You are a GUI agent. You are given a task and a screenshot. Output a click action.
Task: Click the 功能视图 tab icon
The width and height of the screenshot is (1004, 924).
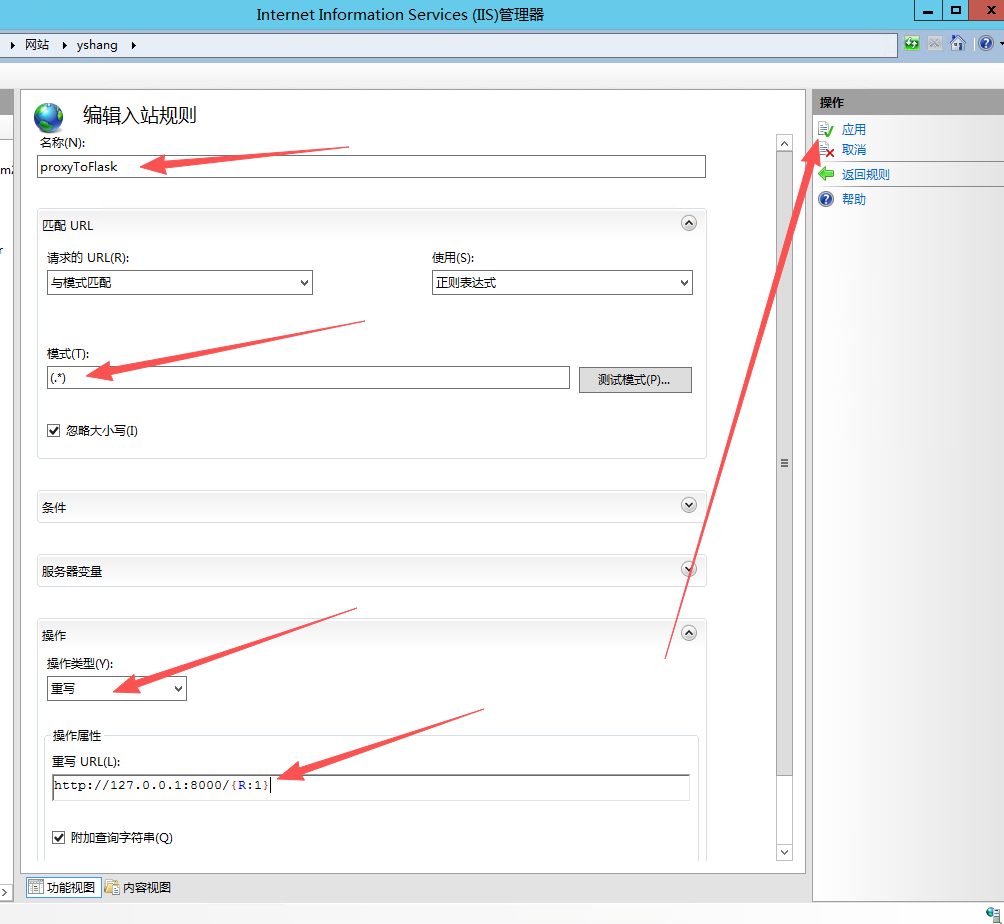click(36, 887)
